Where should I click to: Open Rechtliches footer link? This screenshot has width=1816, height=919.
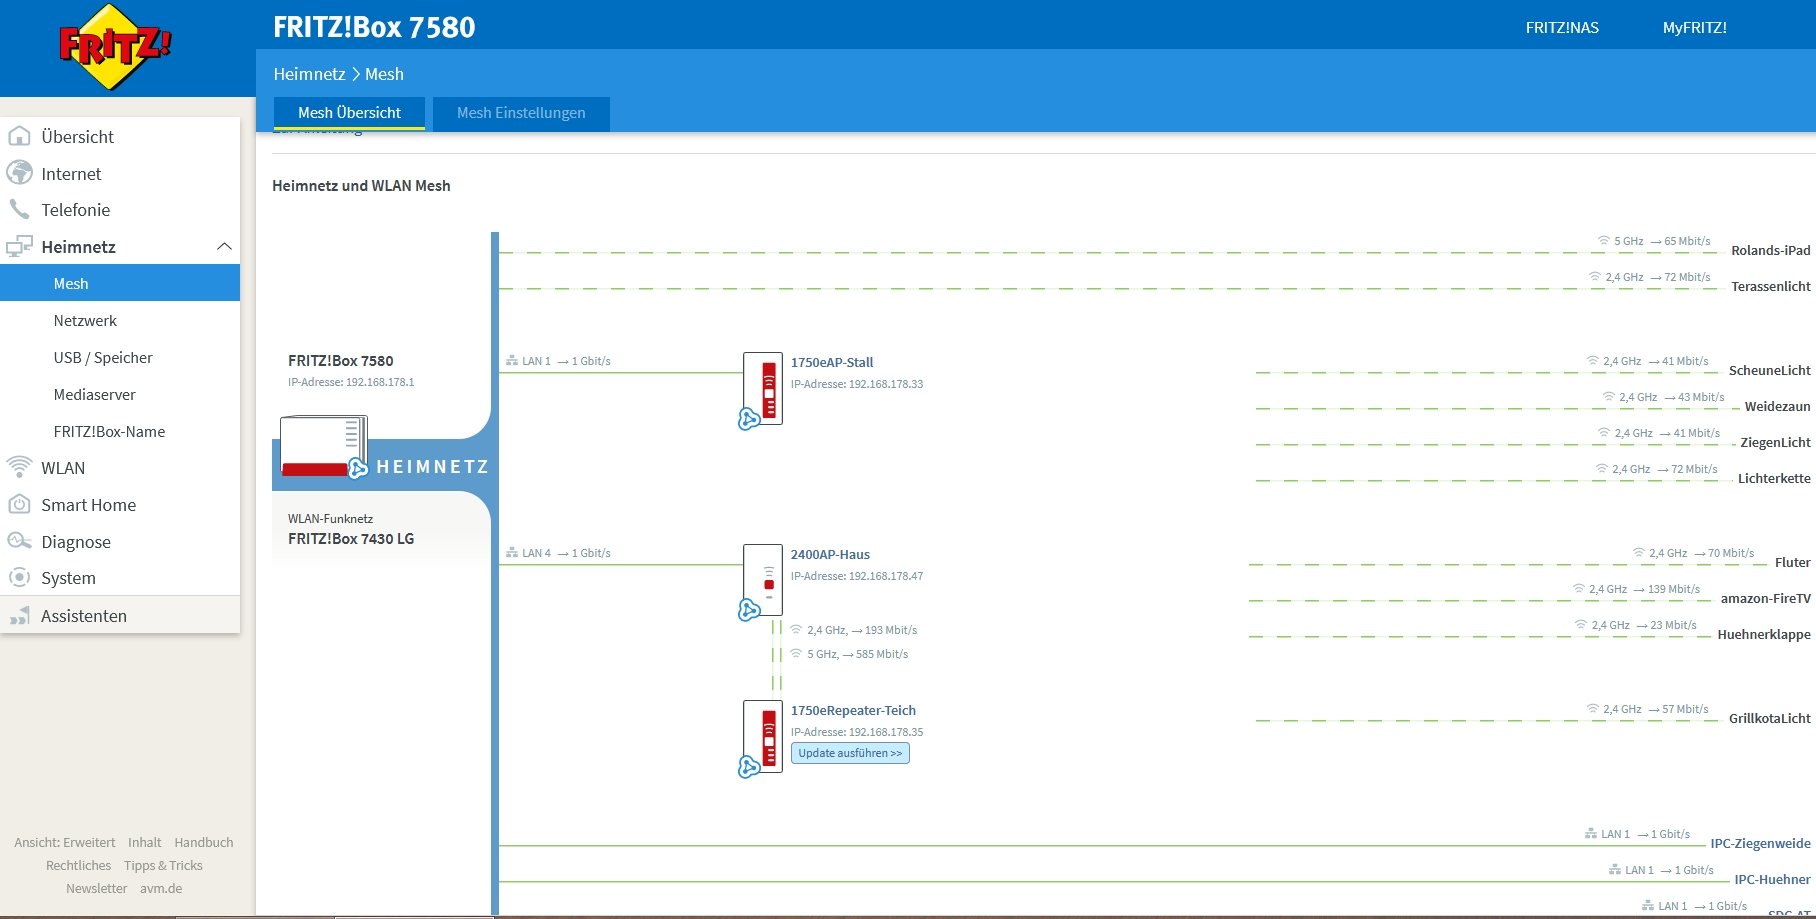pyautogui.click(x=78, y=865)
